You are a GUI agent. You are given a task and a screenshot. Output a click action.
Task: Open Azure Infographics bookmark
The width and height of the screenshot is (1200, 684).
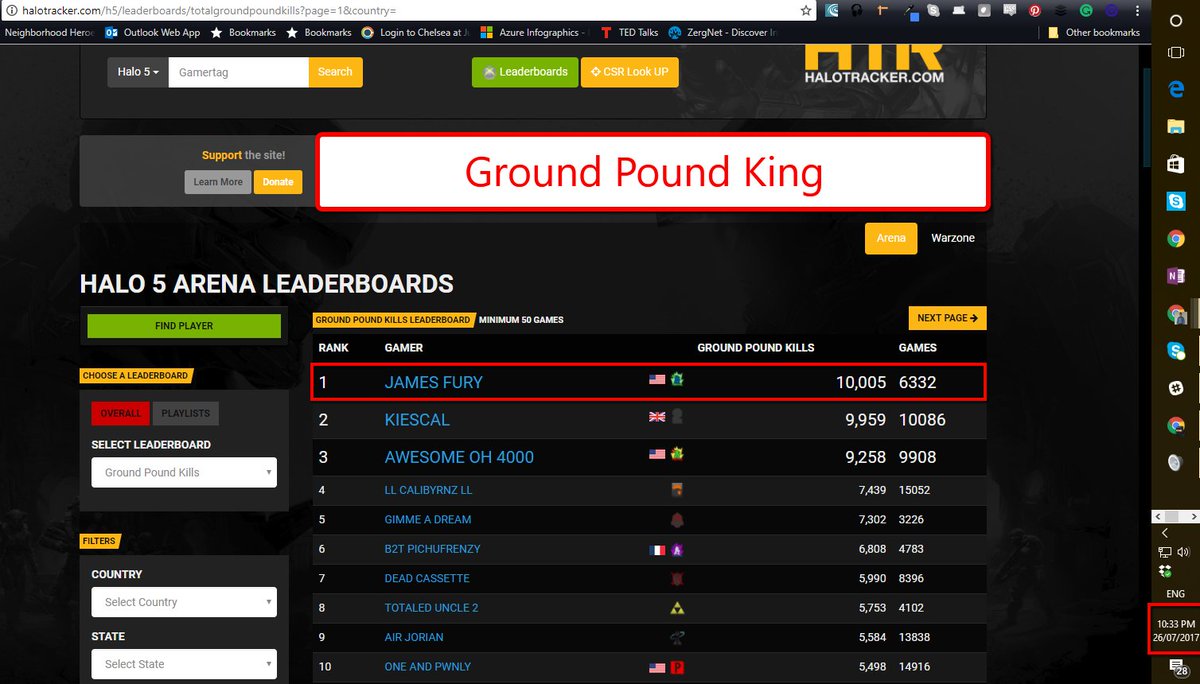pos(531,32)
